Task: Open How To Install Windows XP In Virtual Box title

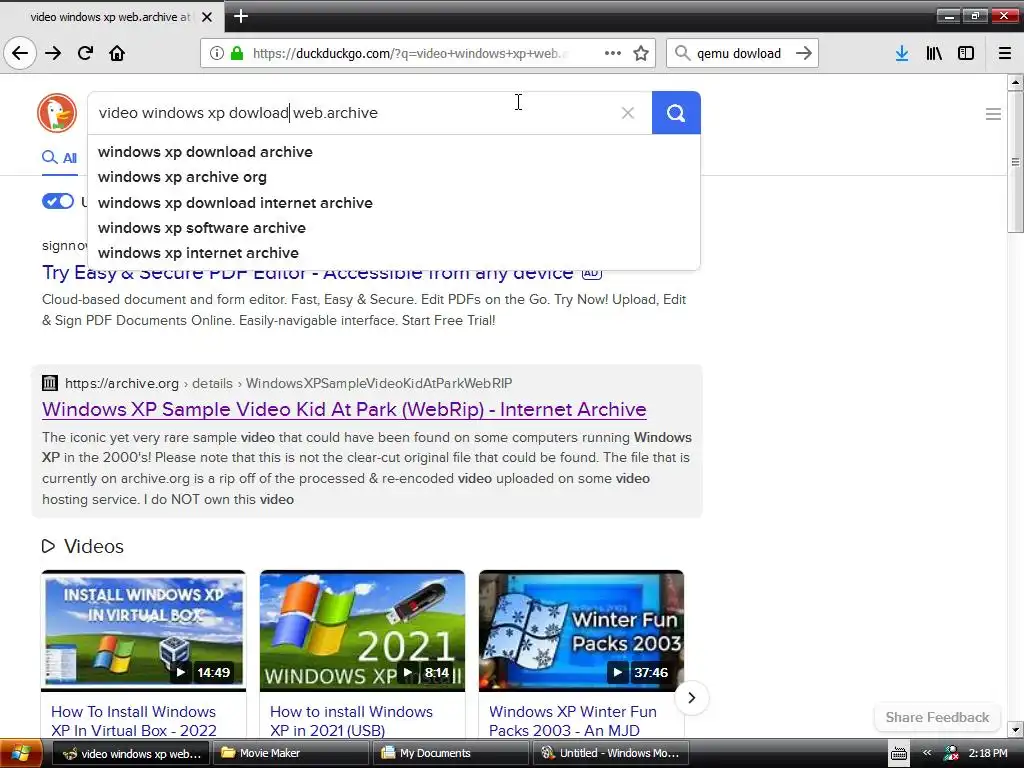Action: (134, 721)
